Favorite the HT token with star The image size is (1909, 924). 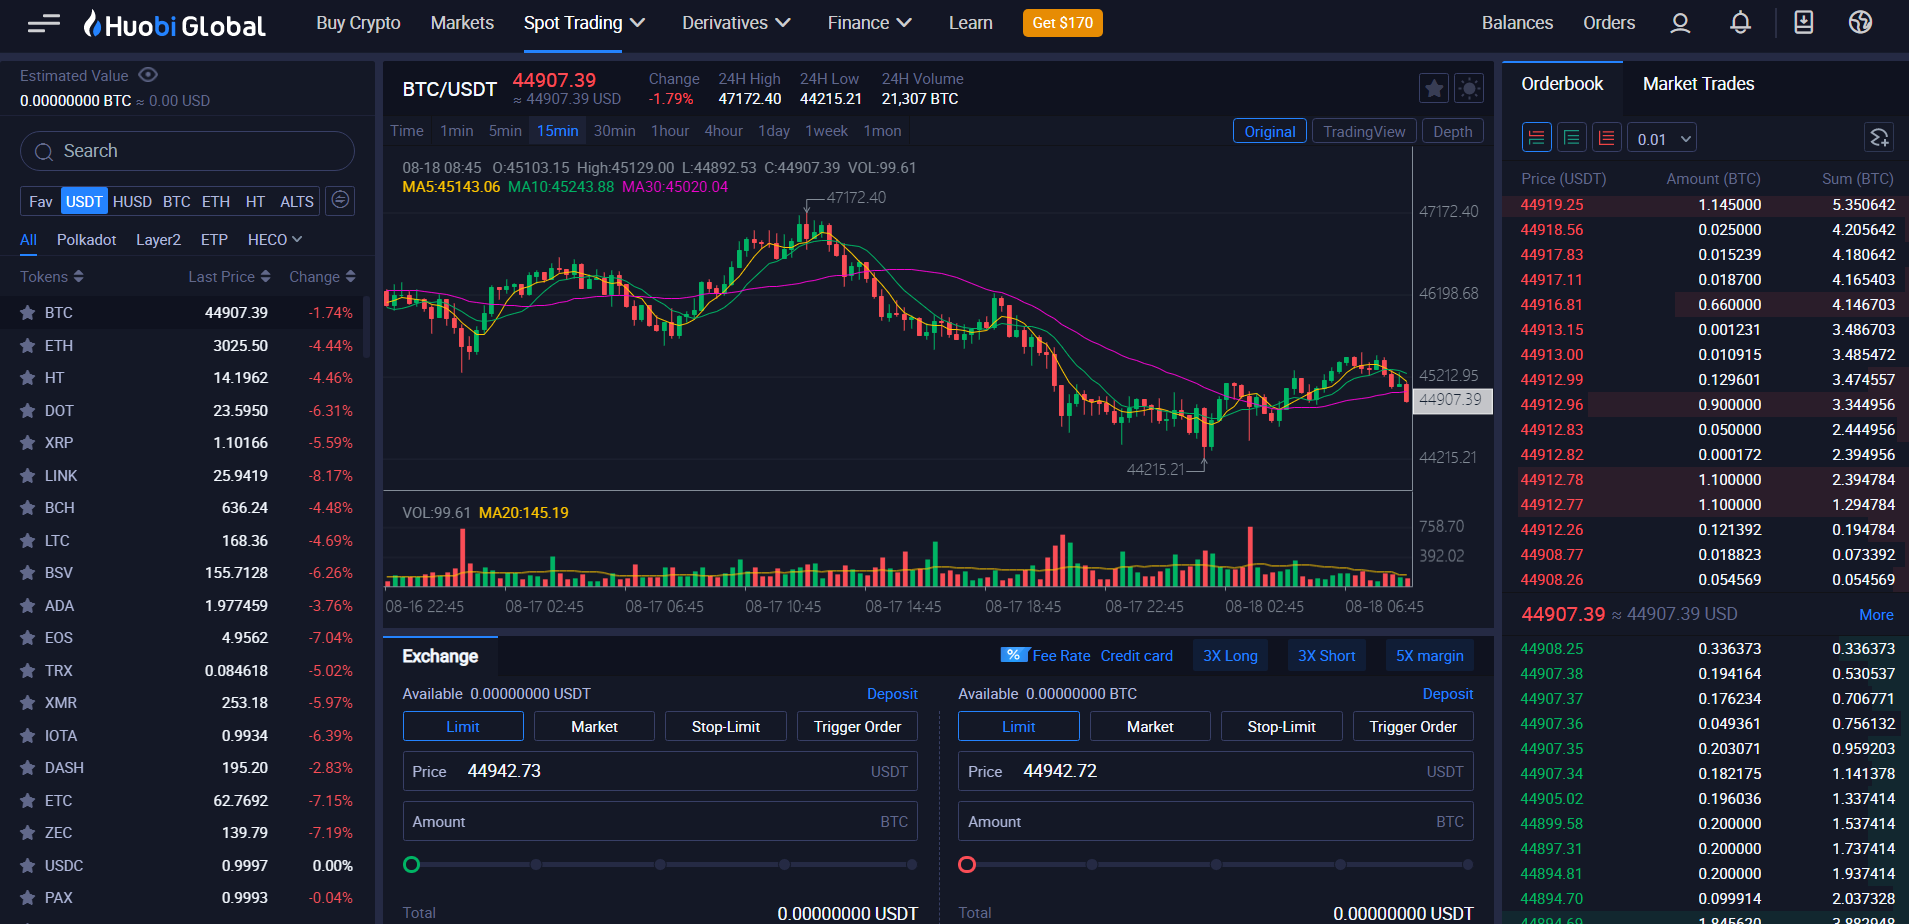28,378
